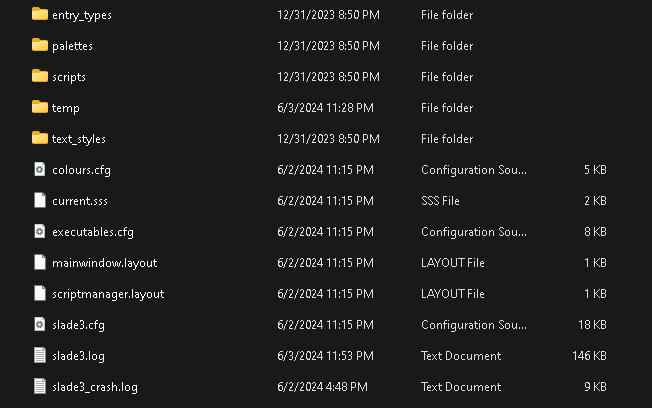Select the SSS File type label
Viewport: 652px width, 408px height.
[440, 201]
